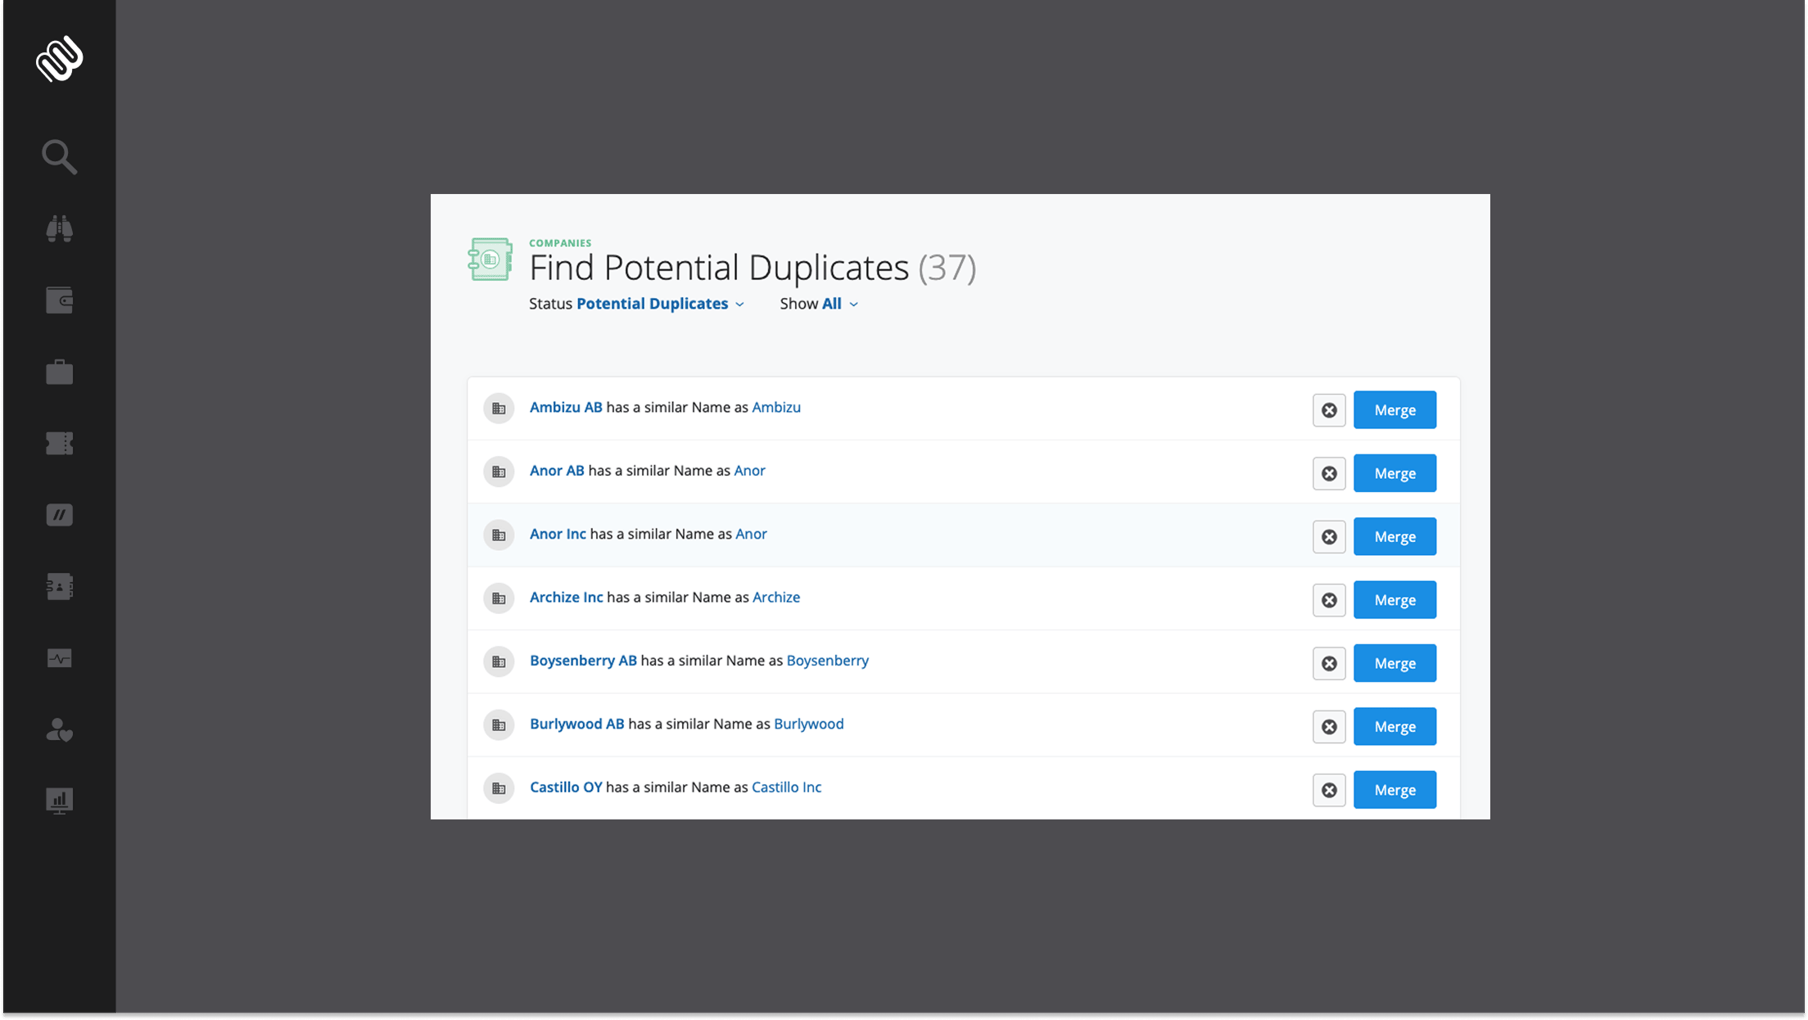This screenshot has width=1808, height=1020.
Task: Click the ticket icon in sidebar
Action: pos(59,443)
